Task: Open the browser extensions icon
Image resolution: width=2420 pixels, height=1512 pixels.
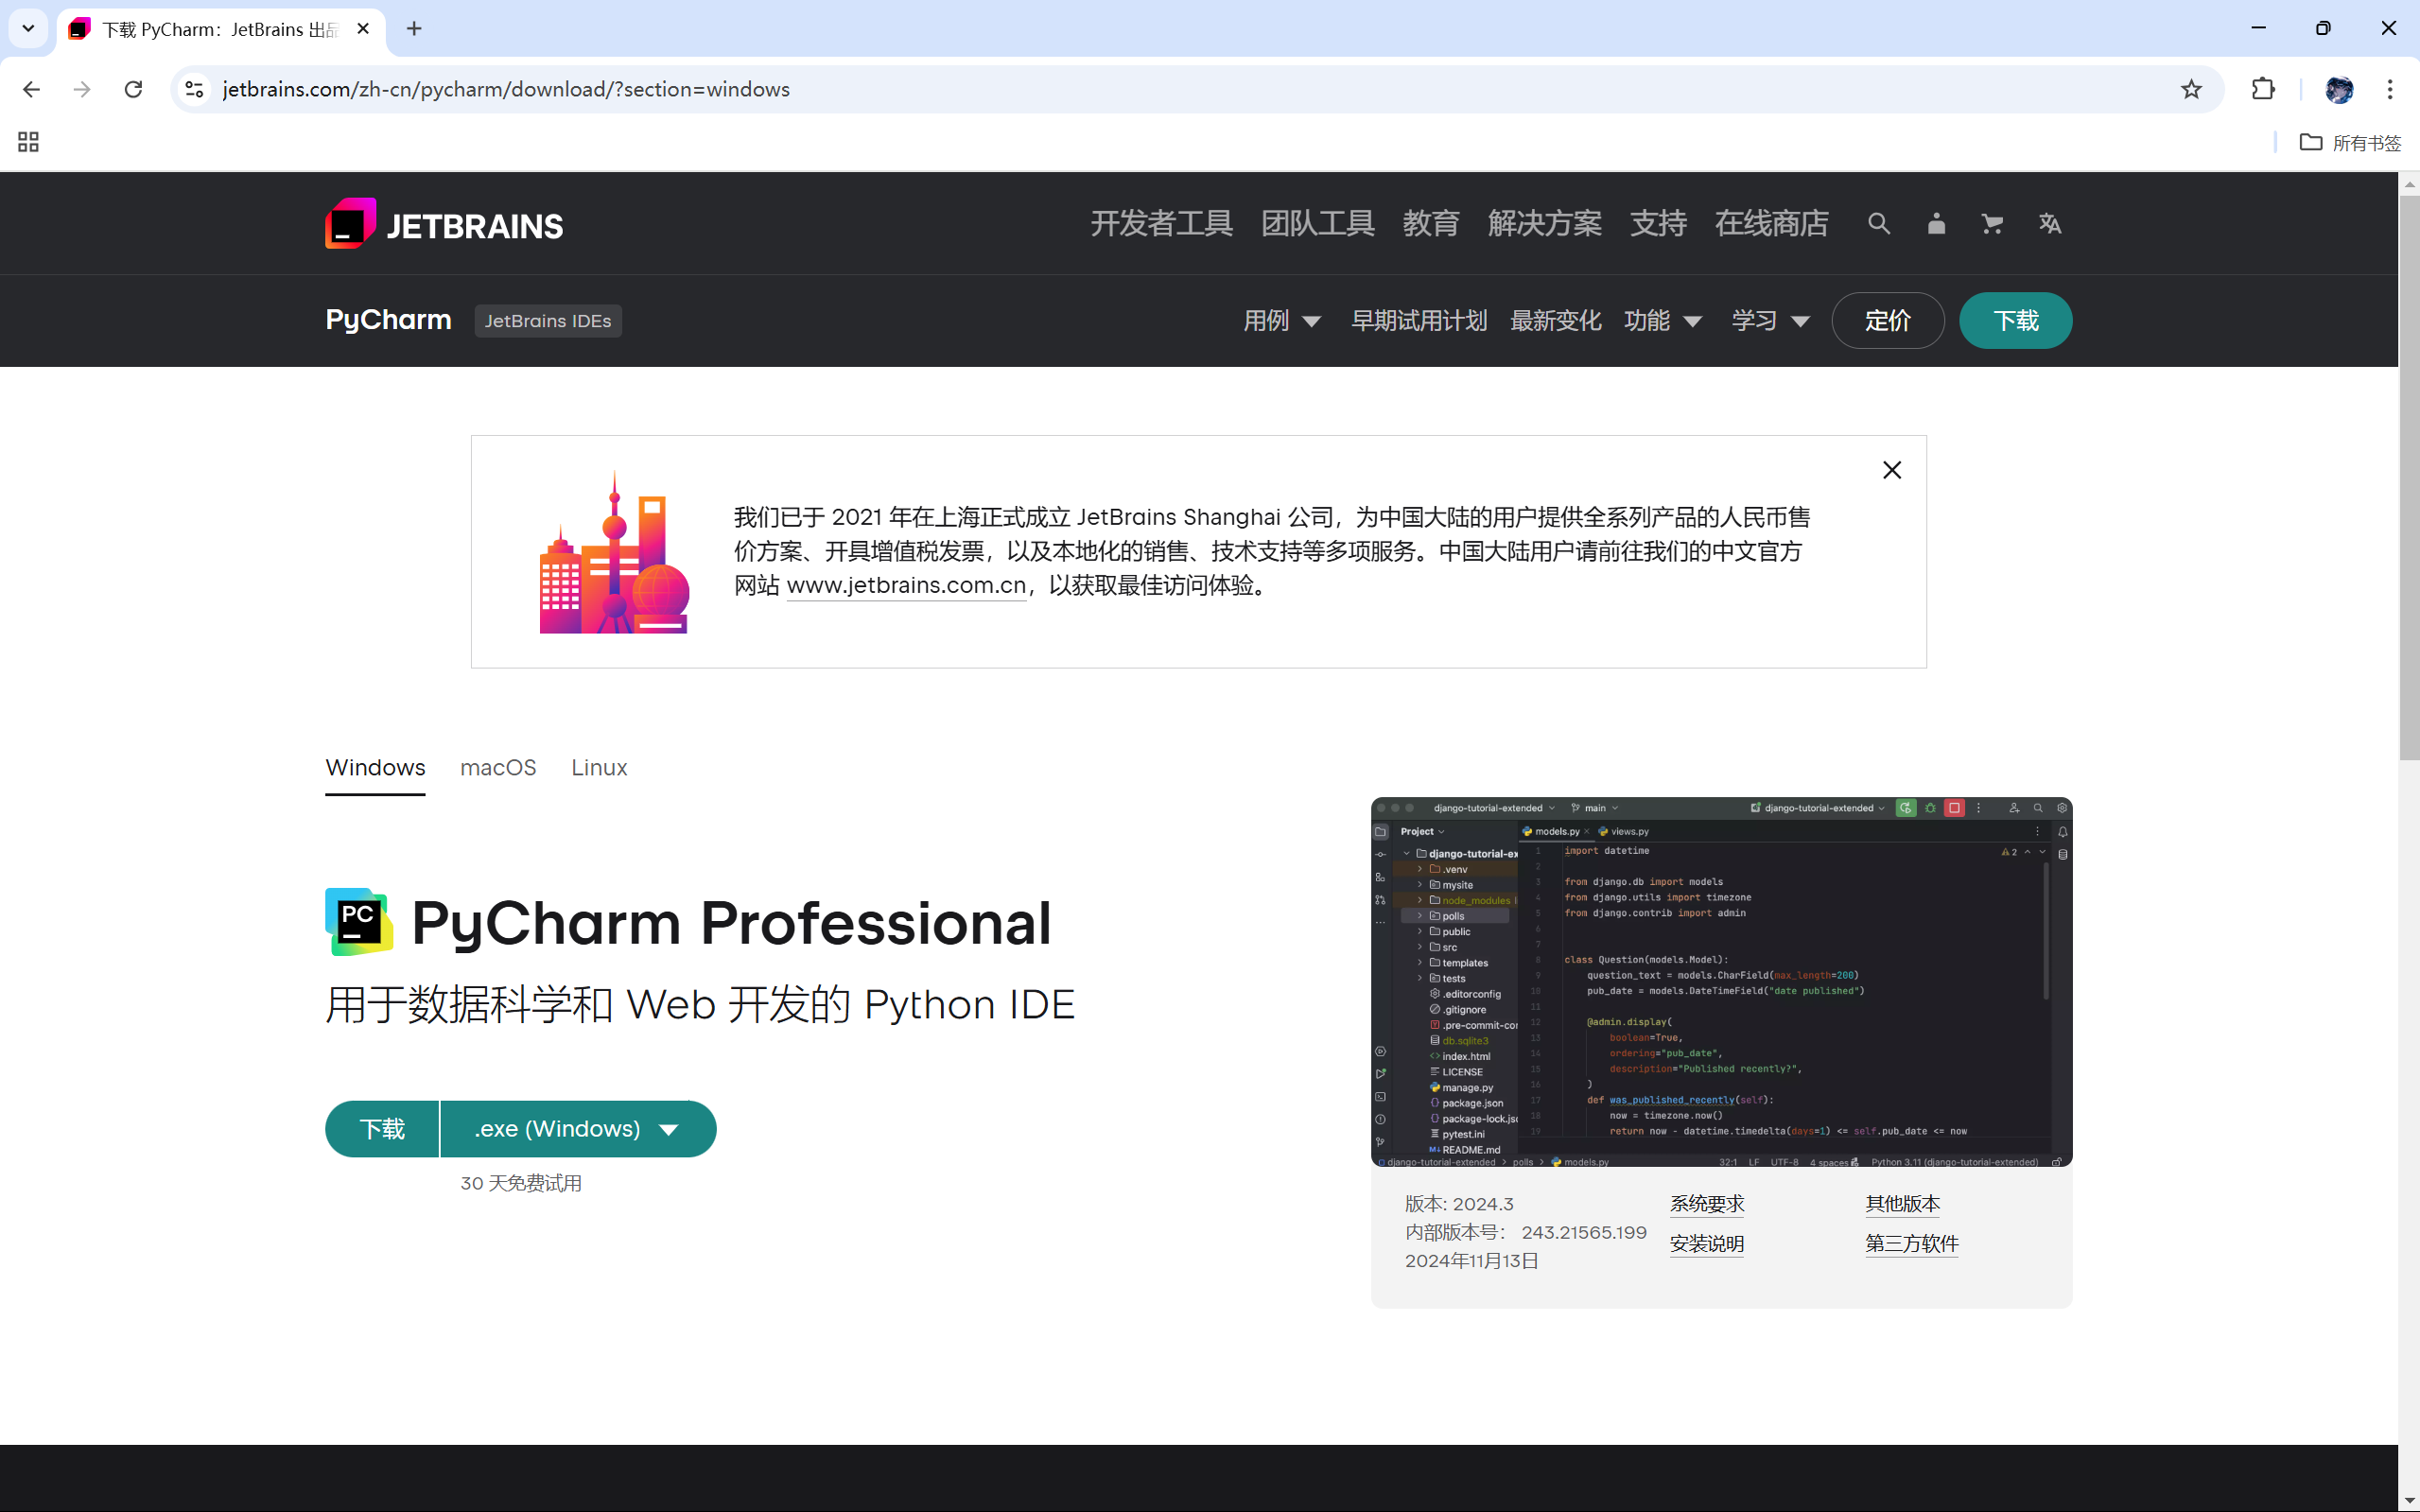Action: tap(2263, 89)
